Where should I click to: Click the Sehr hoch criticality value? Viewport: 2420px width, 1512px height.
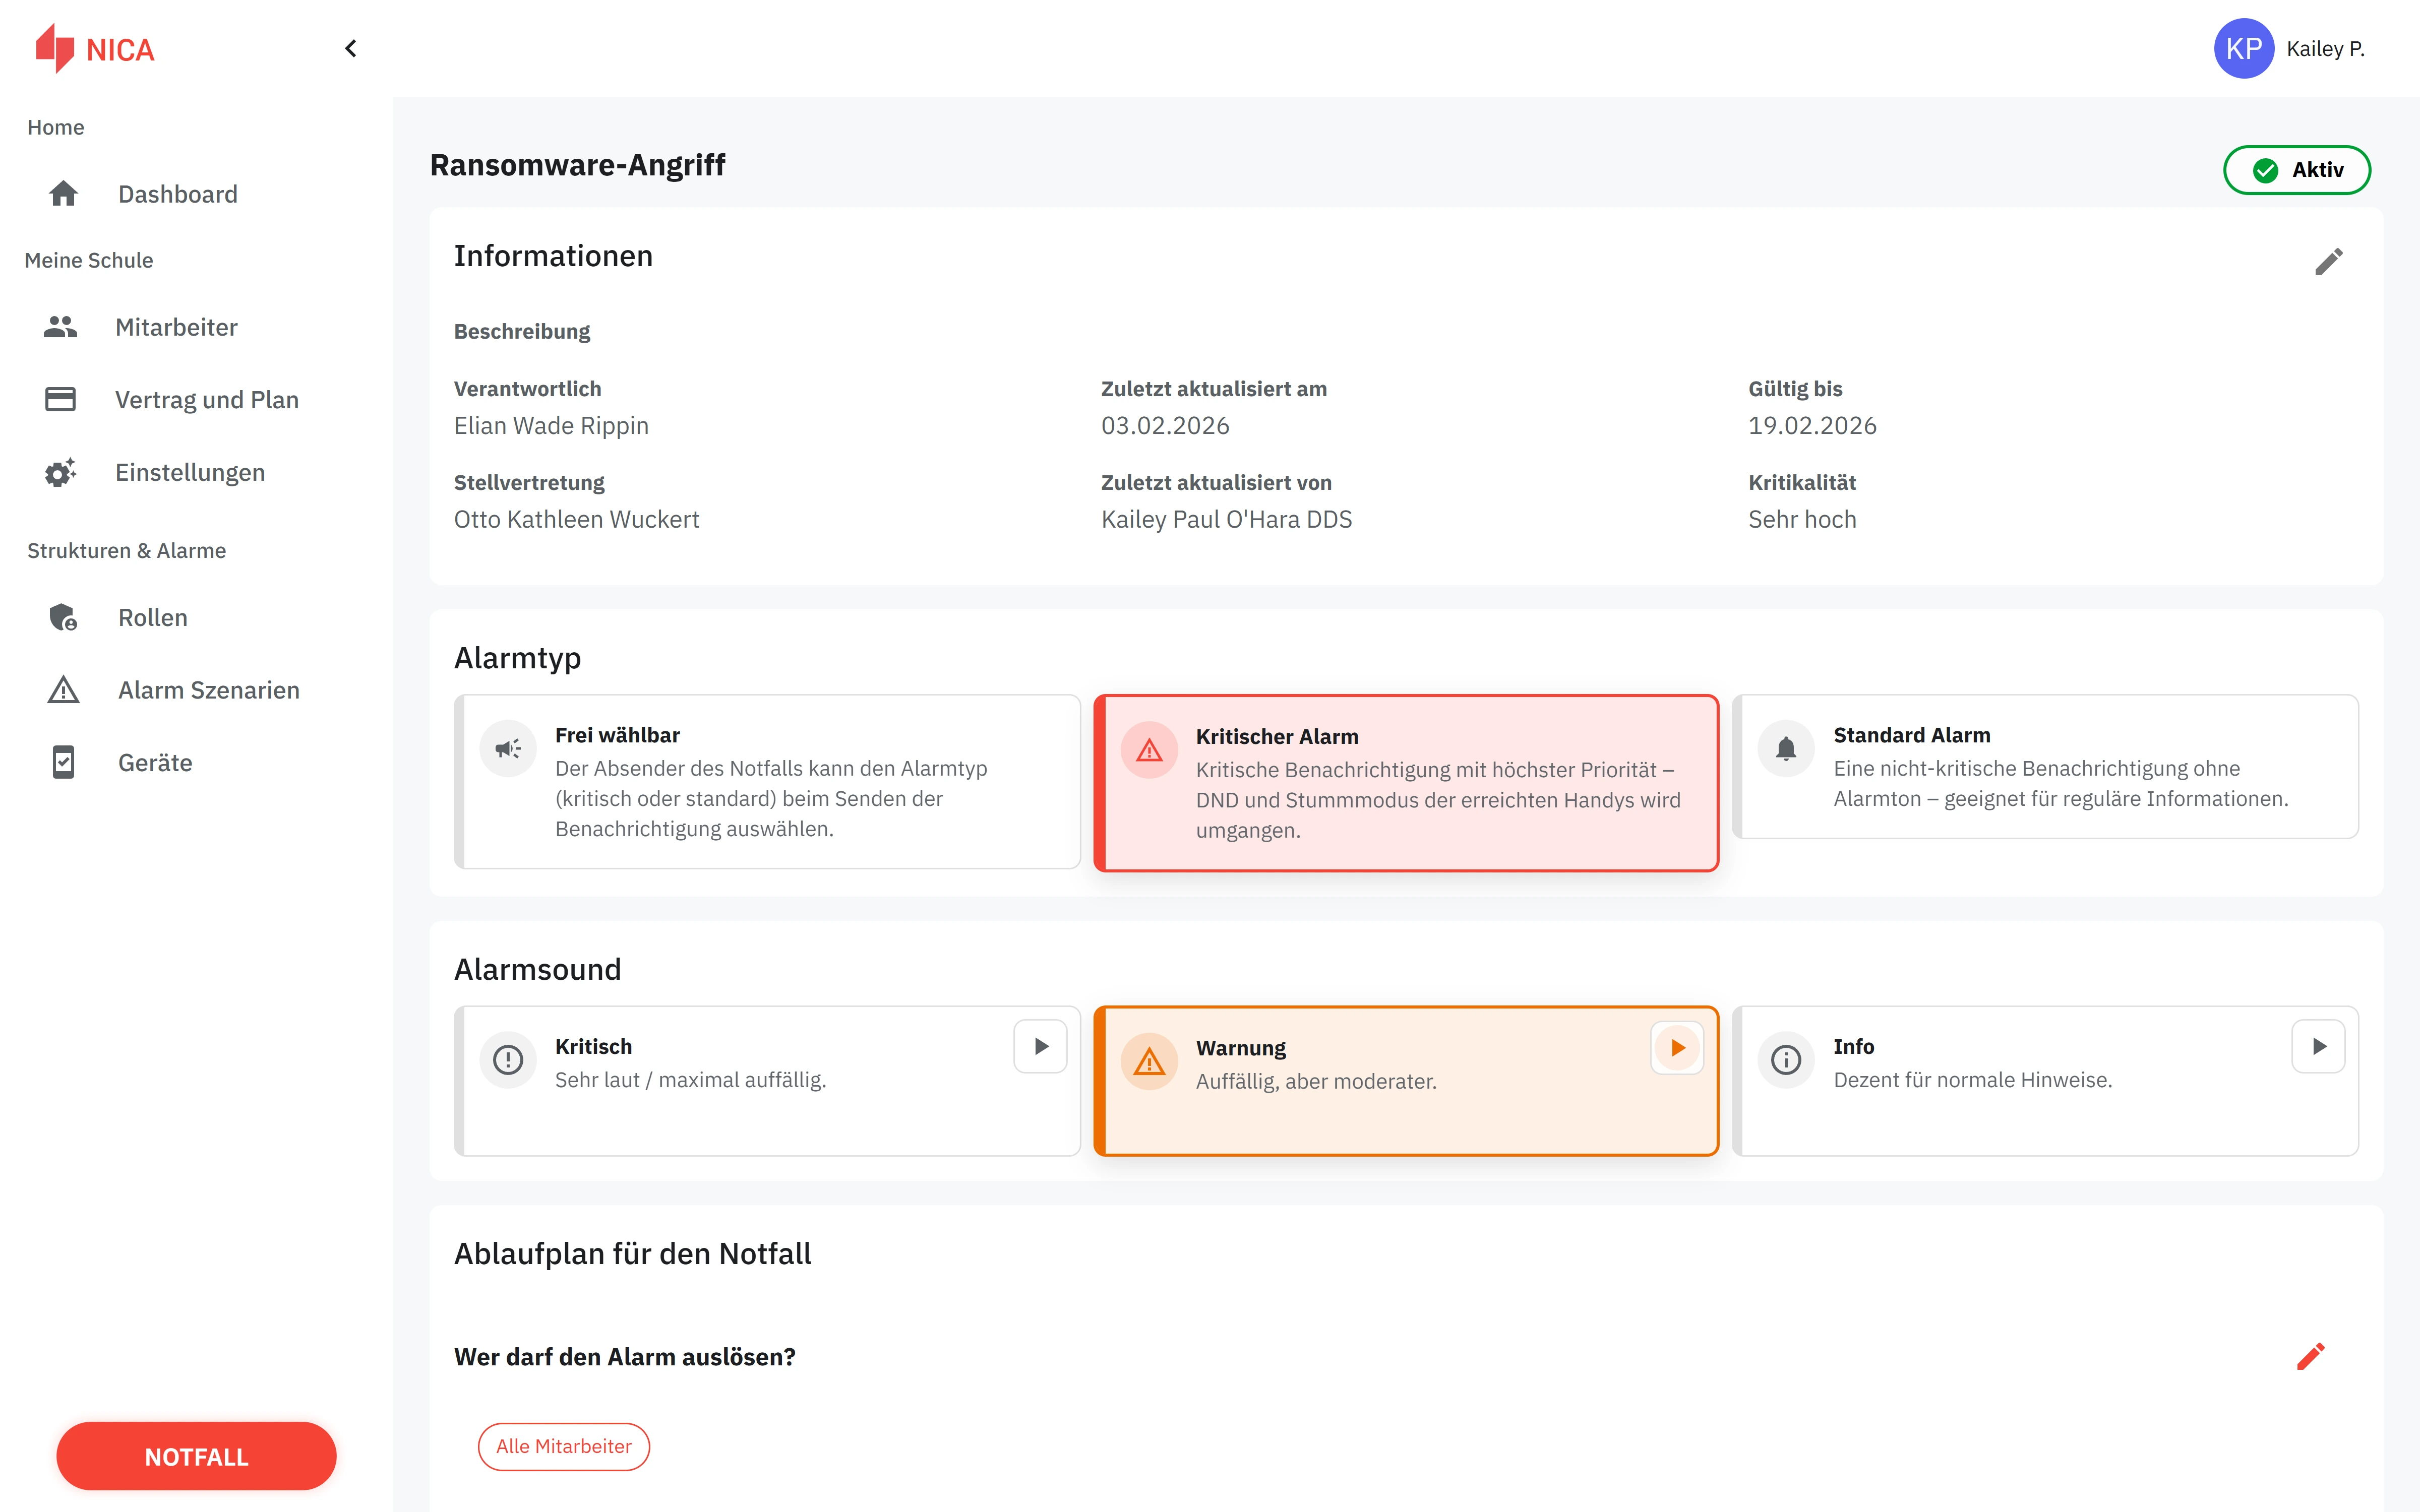[x=1802, y=520]
